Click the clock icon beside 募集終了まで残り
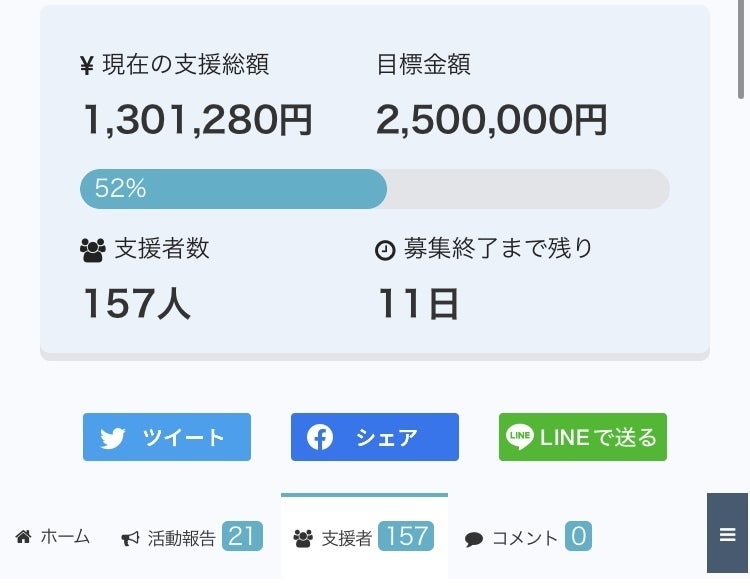The image size is (750, 586). coord(385,250)
